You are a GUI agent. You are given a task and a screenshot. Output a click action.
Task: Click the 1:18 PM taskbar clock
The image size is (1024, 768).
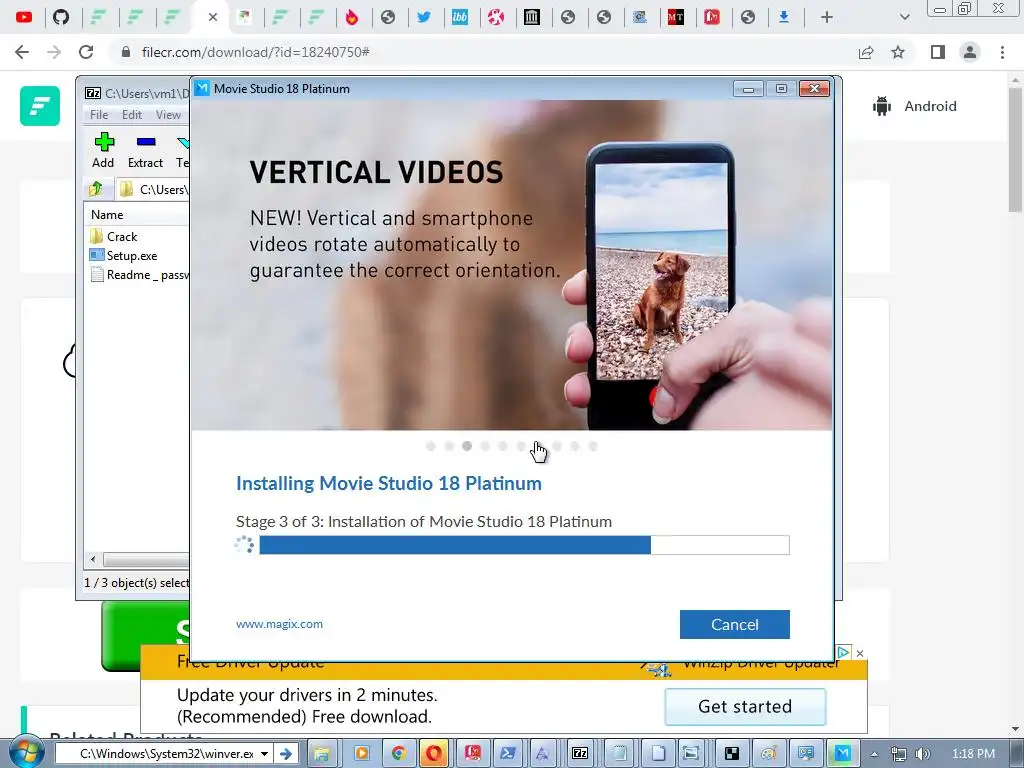point(973,754)
